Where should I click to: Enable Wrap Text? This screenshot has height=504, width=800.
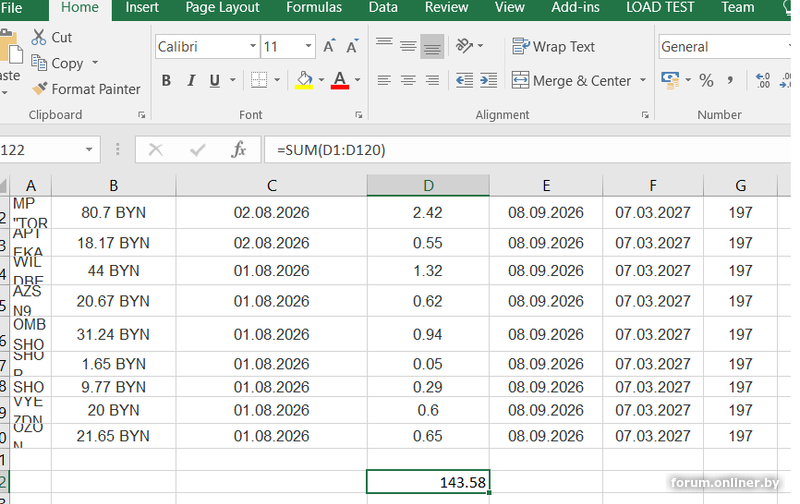pyautogui.click(x=554, y=46)
